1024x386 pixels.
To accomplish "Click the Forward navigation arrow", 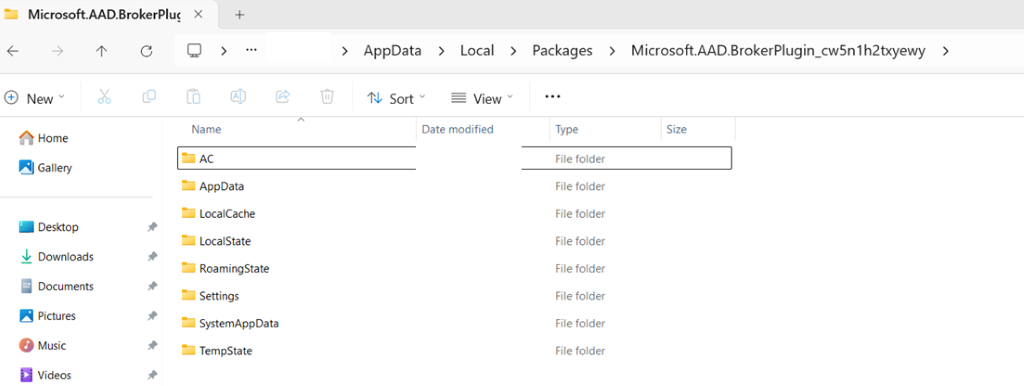I will [57, 51].
